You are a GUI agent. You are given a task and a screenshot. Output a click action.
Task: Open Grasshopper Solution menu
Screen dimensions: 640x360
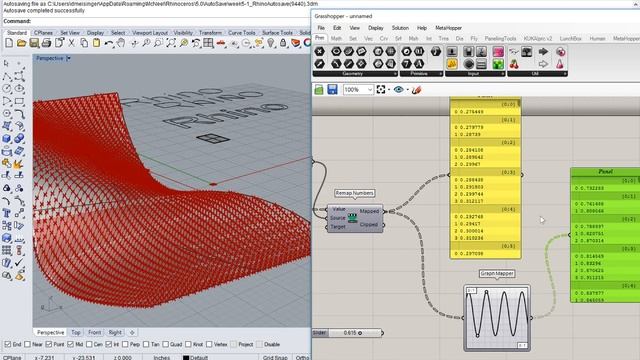(x=400, y=28)
